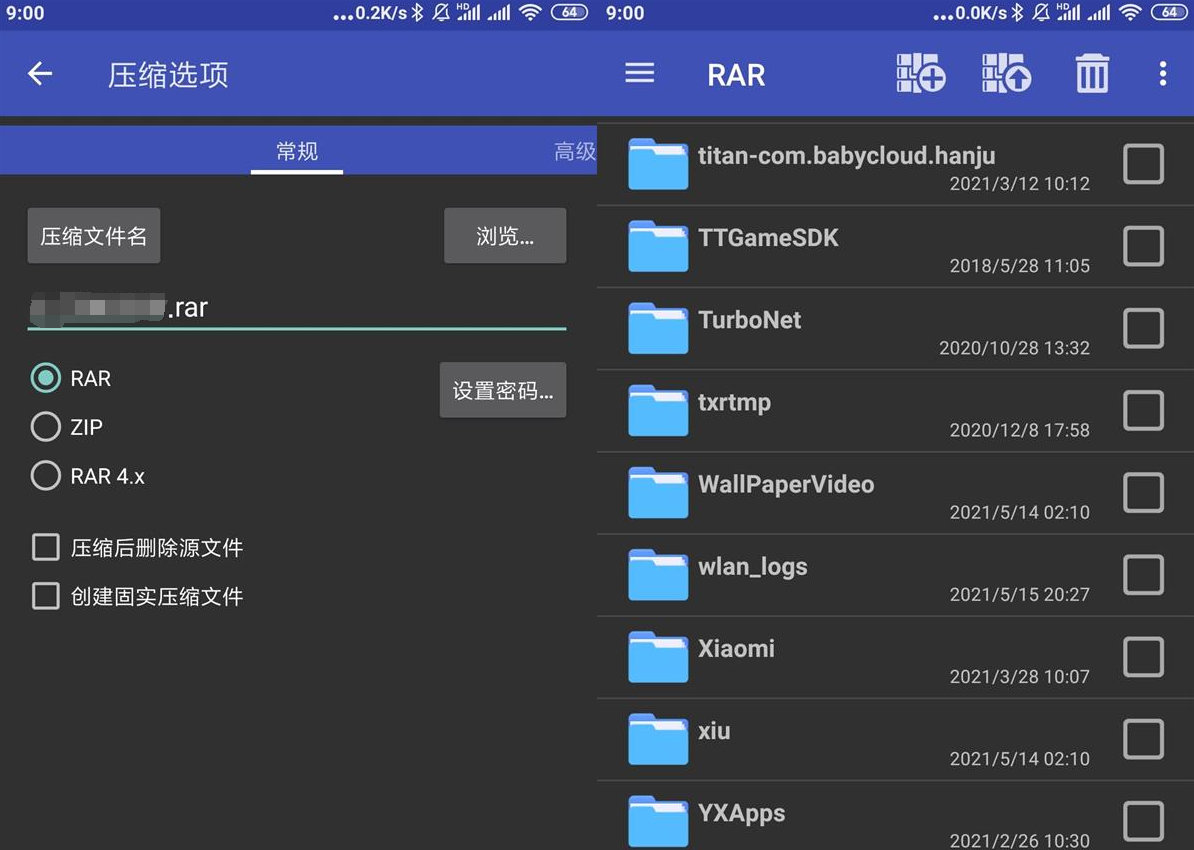Tap the 2020/10/28 13:32 date text
Image resolution: width=1194 pixels, height=850 pixels.
coord(1014,348)
